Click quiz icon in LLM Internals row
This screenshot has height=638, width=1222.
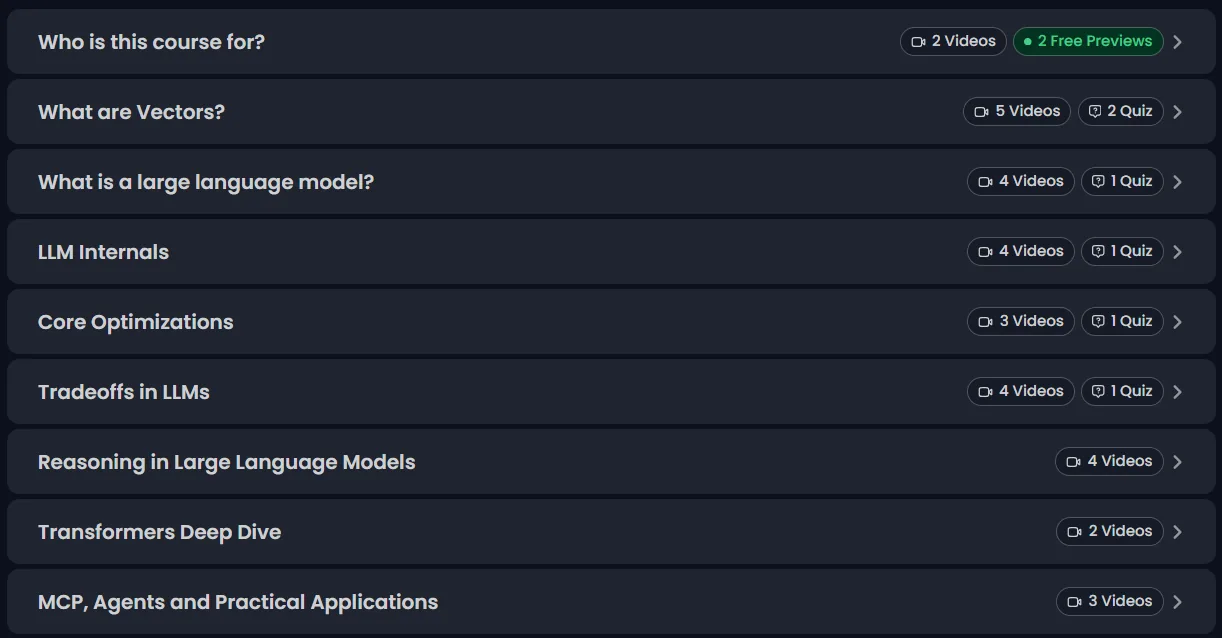point(1098,252)
